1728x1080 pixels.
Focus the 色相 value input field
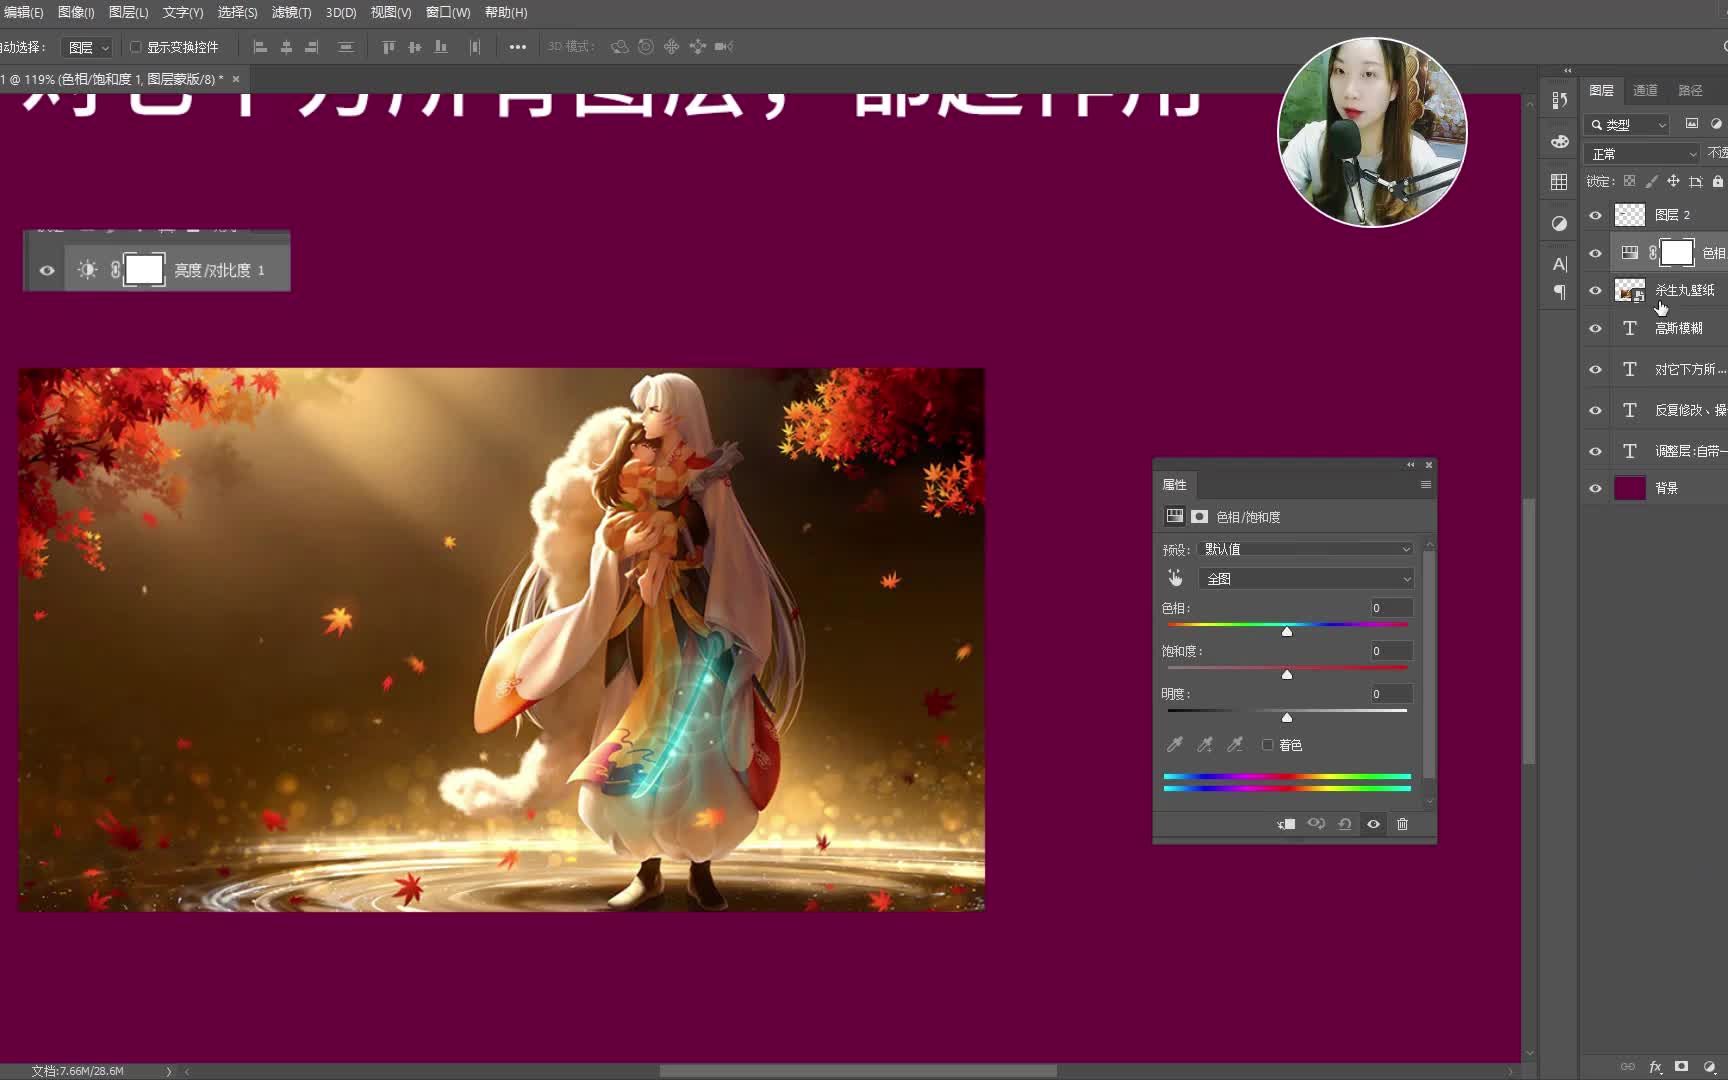[x=1391, y=608]
